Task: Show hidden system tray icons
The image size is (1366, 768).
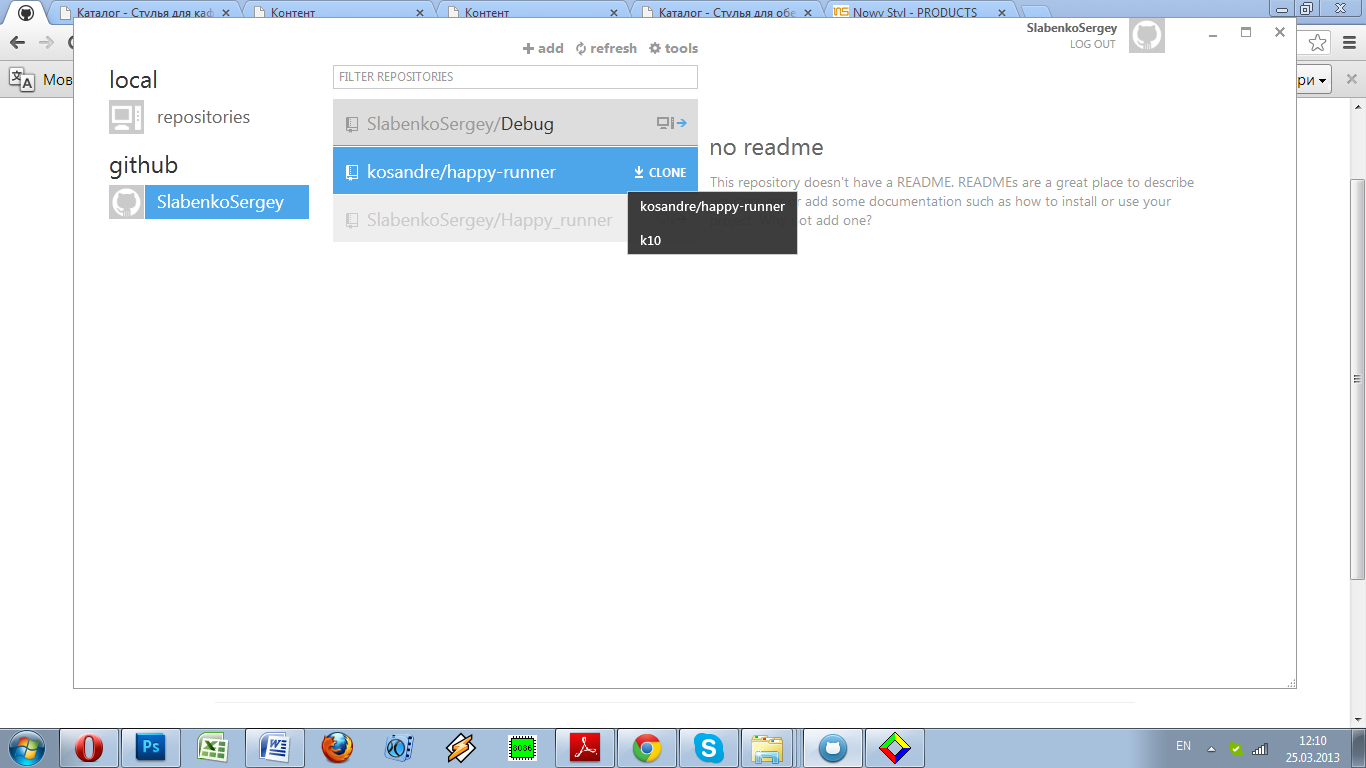Action: pyautogui.click(x=1211, y=748)
